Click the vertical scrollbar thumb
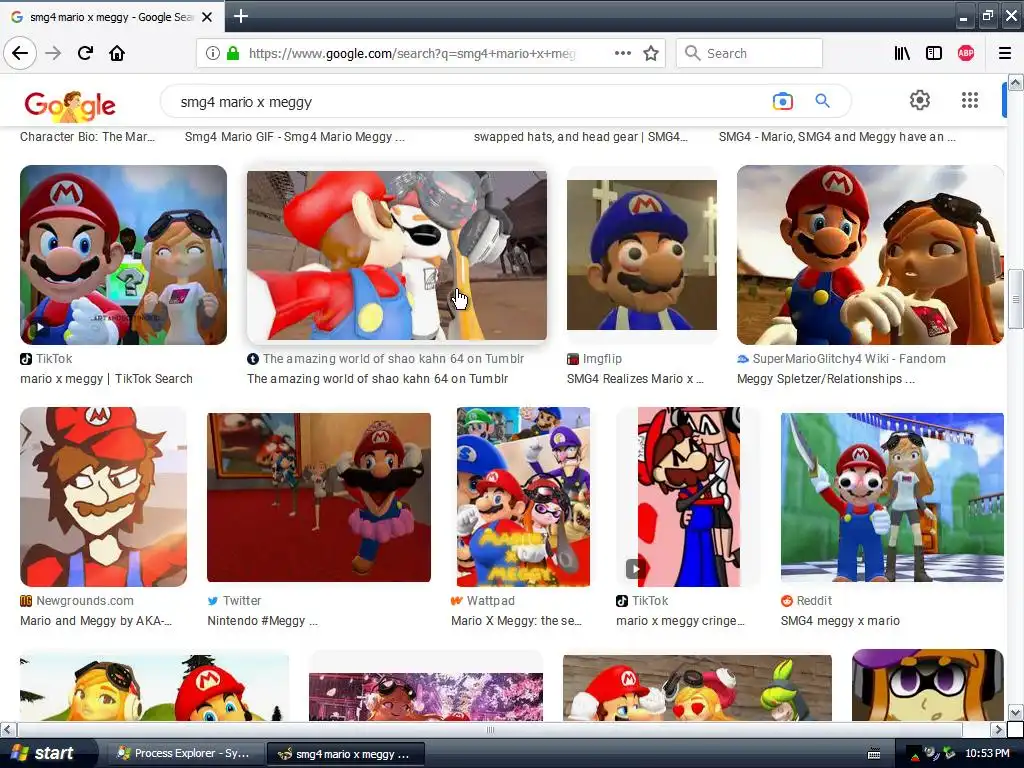The width and height of the screenshot is (1024, 768). tap(1015, 298)
